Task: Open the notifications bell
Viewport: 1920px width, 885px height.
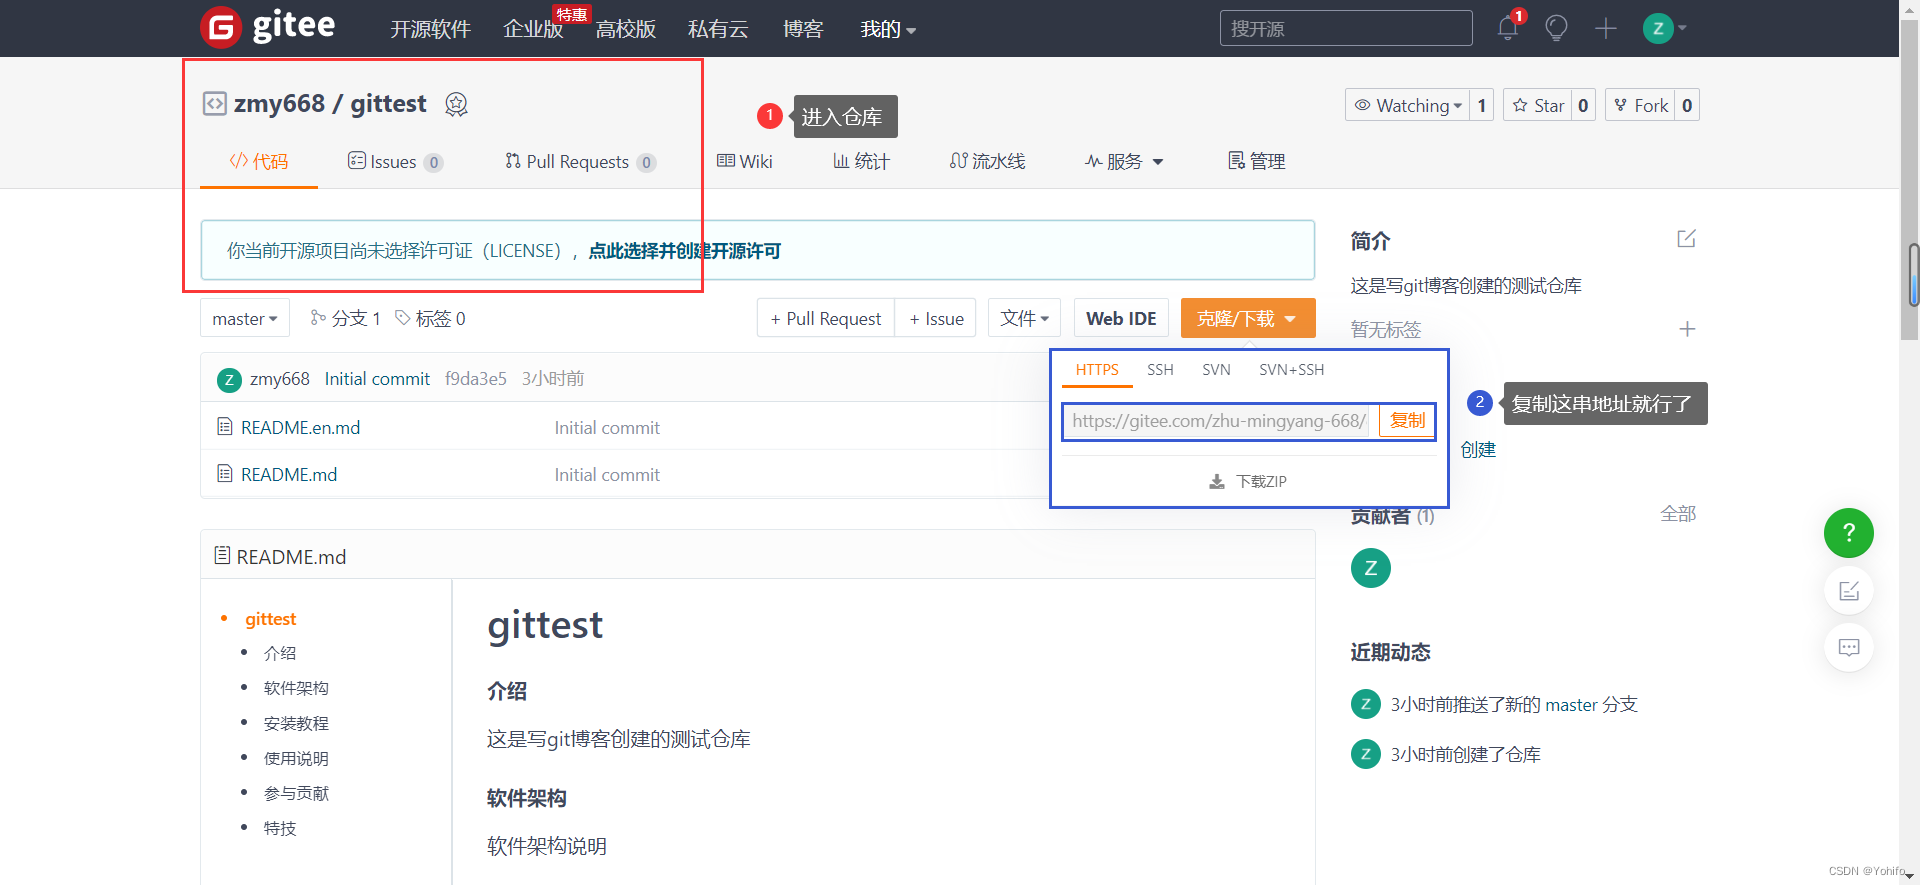Action: (x=1508, y=28)
